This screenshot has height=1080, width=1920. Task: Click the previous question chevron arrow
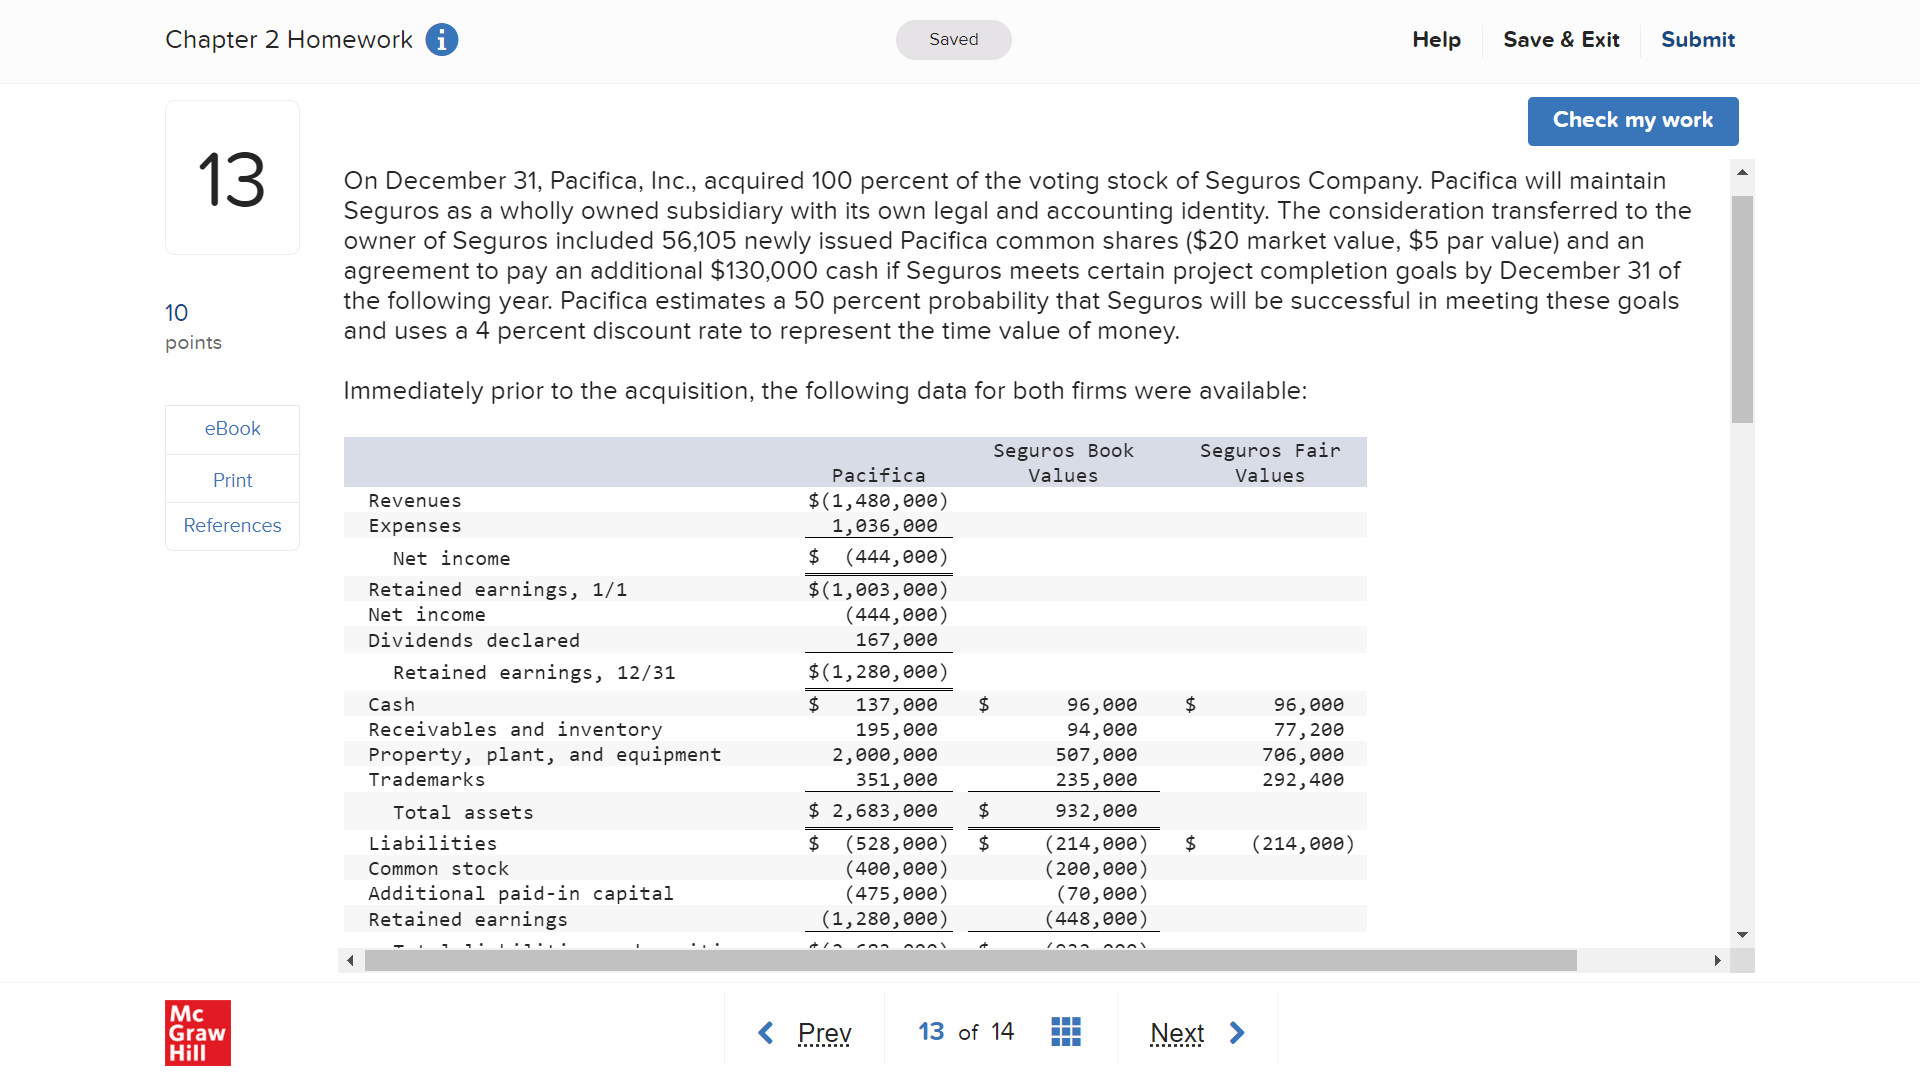[766, 1032]
